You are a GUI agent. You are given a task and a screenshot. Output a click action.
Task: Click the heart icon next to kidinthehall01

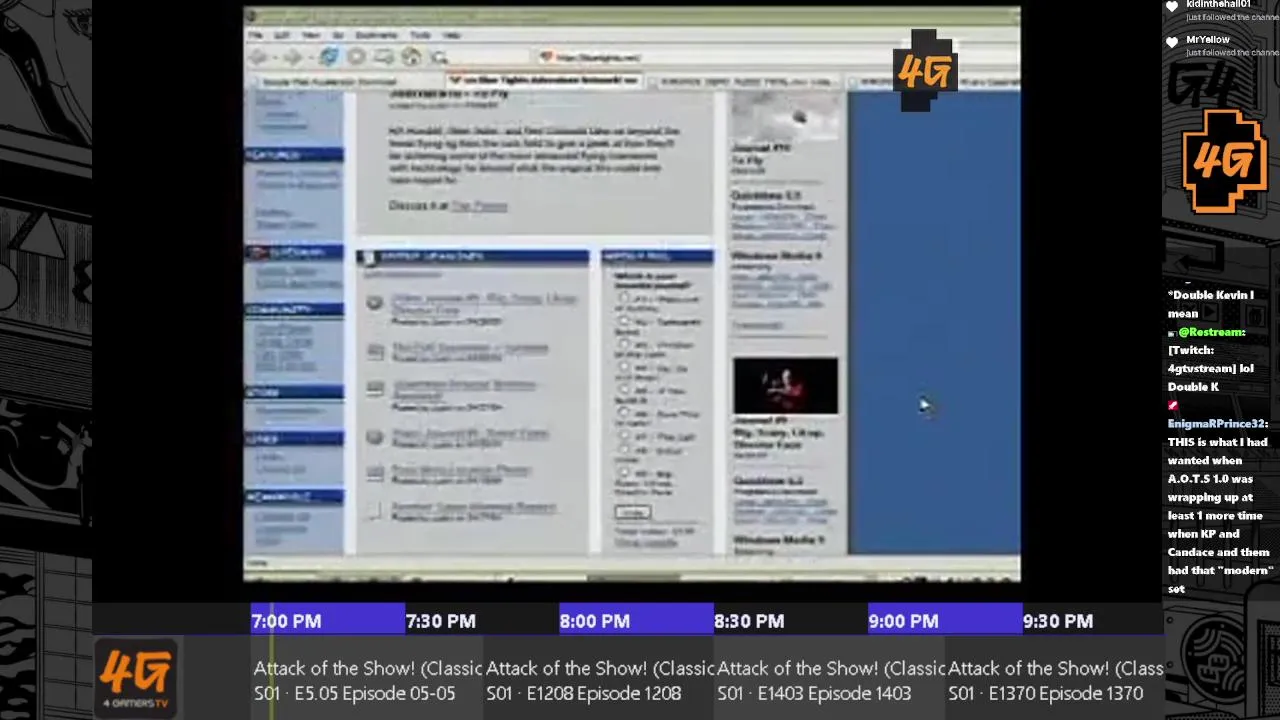click(1172, 7)
